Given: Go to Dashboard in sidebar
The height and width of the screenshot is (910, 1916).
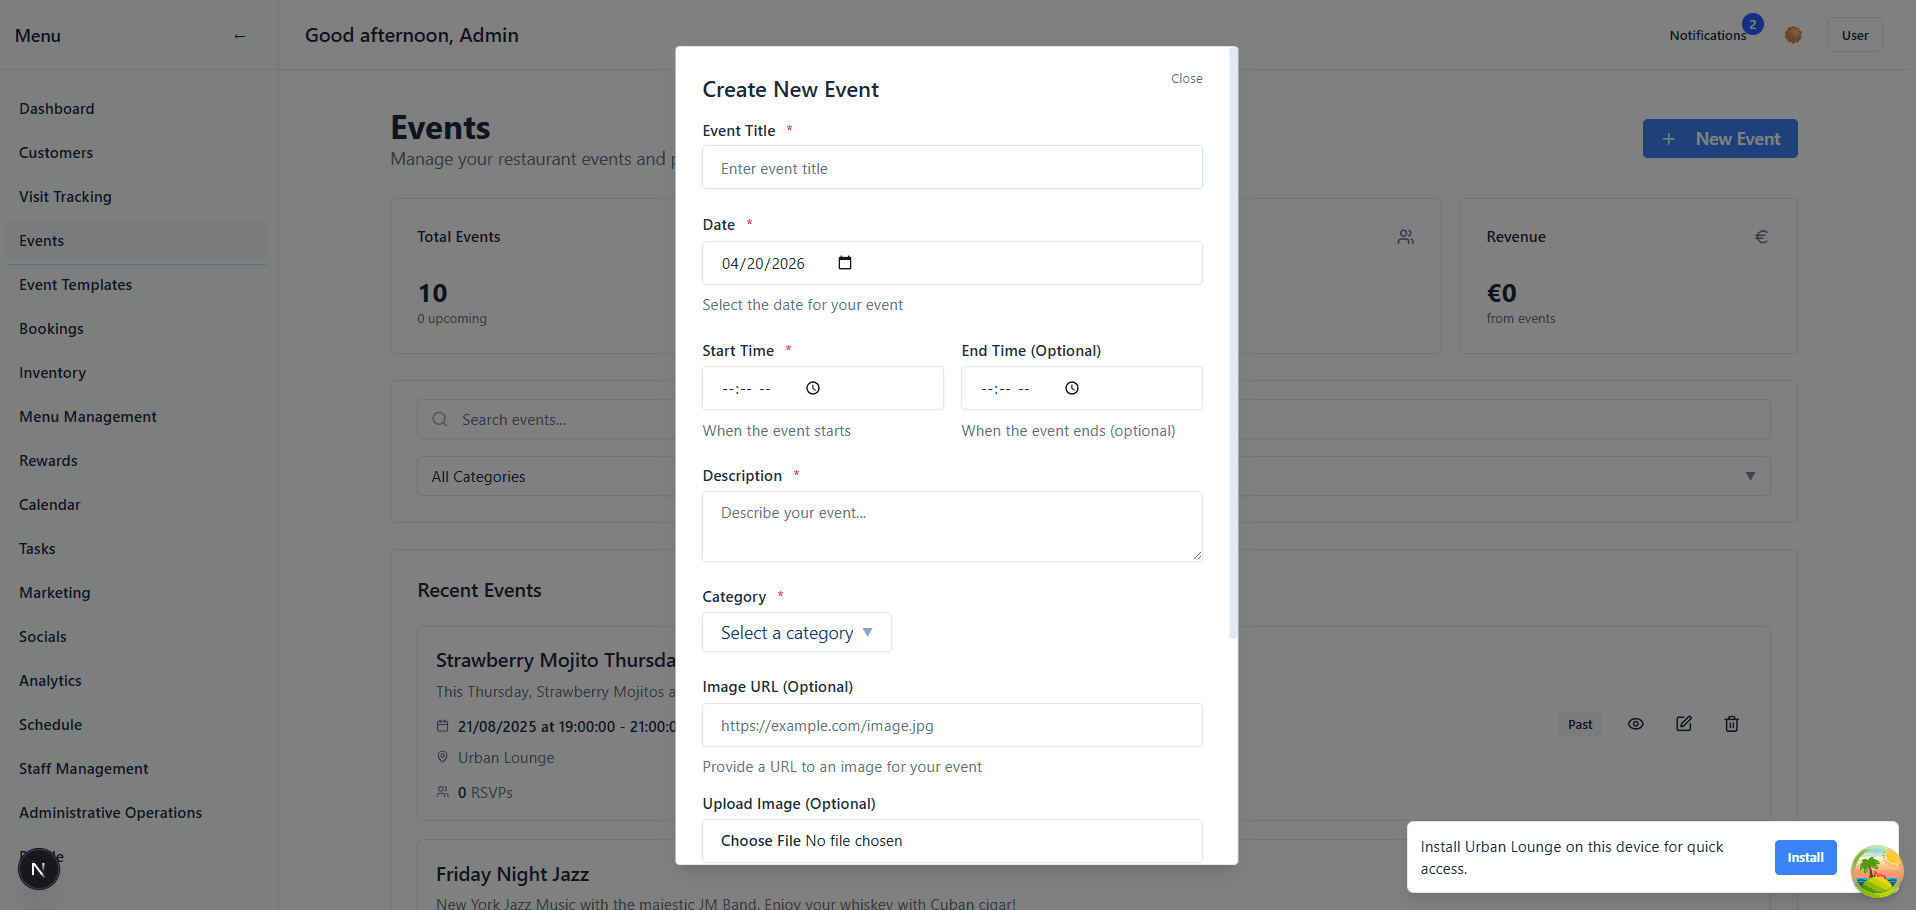Looking at the screenshot, I should [57, 109].
